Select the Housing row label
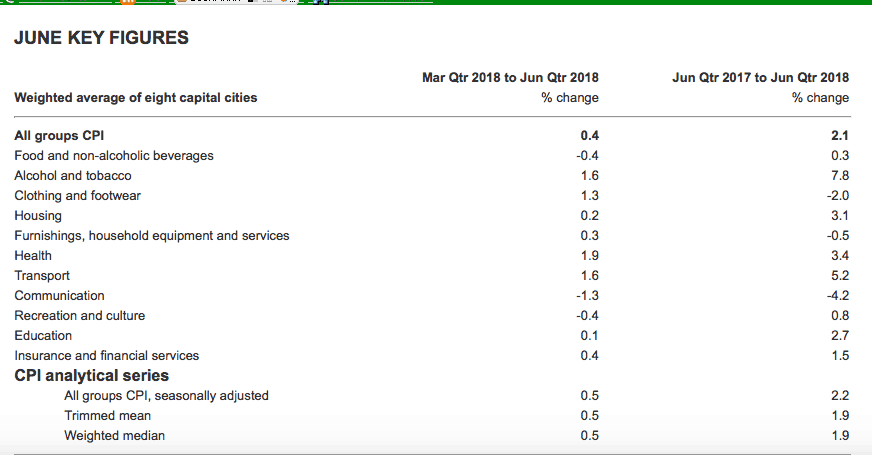872x455 pixels. [38, 215]
